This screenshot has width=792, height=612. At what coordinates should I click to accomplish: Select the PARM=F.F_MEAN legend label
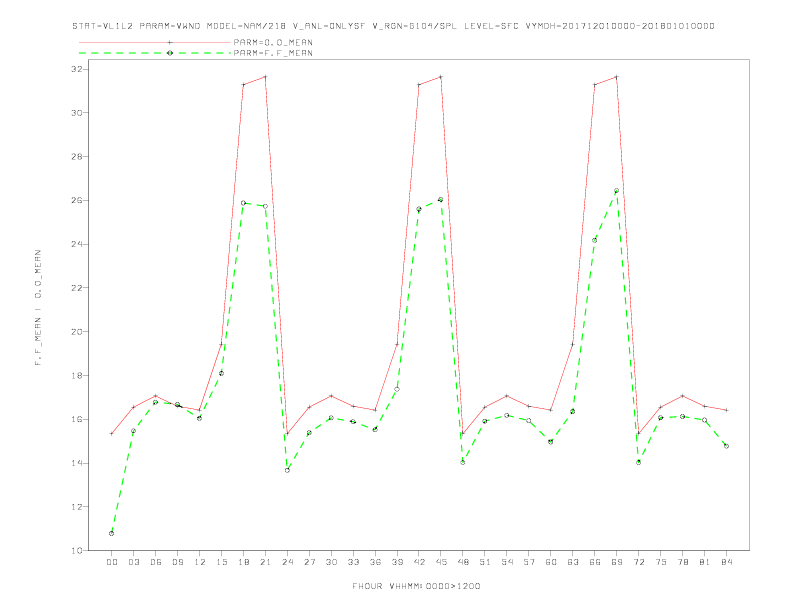273,53
